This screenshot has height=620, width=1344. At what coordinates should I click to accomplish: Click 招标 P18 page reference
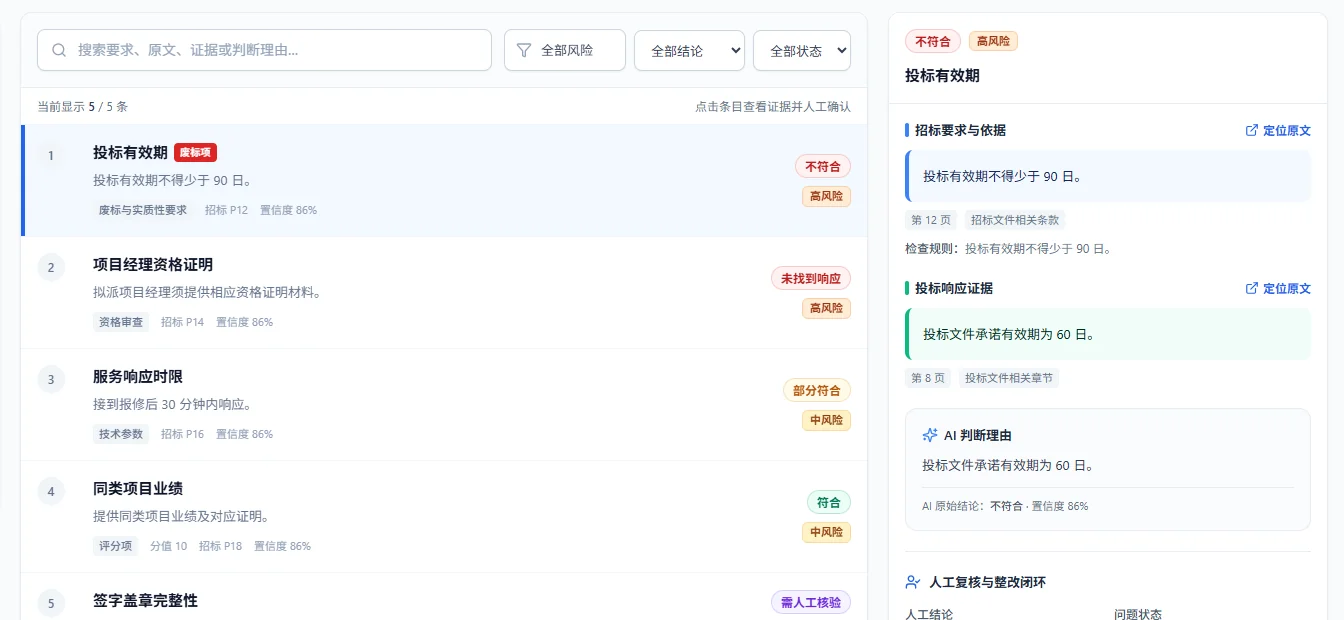[x=220, y=546]
